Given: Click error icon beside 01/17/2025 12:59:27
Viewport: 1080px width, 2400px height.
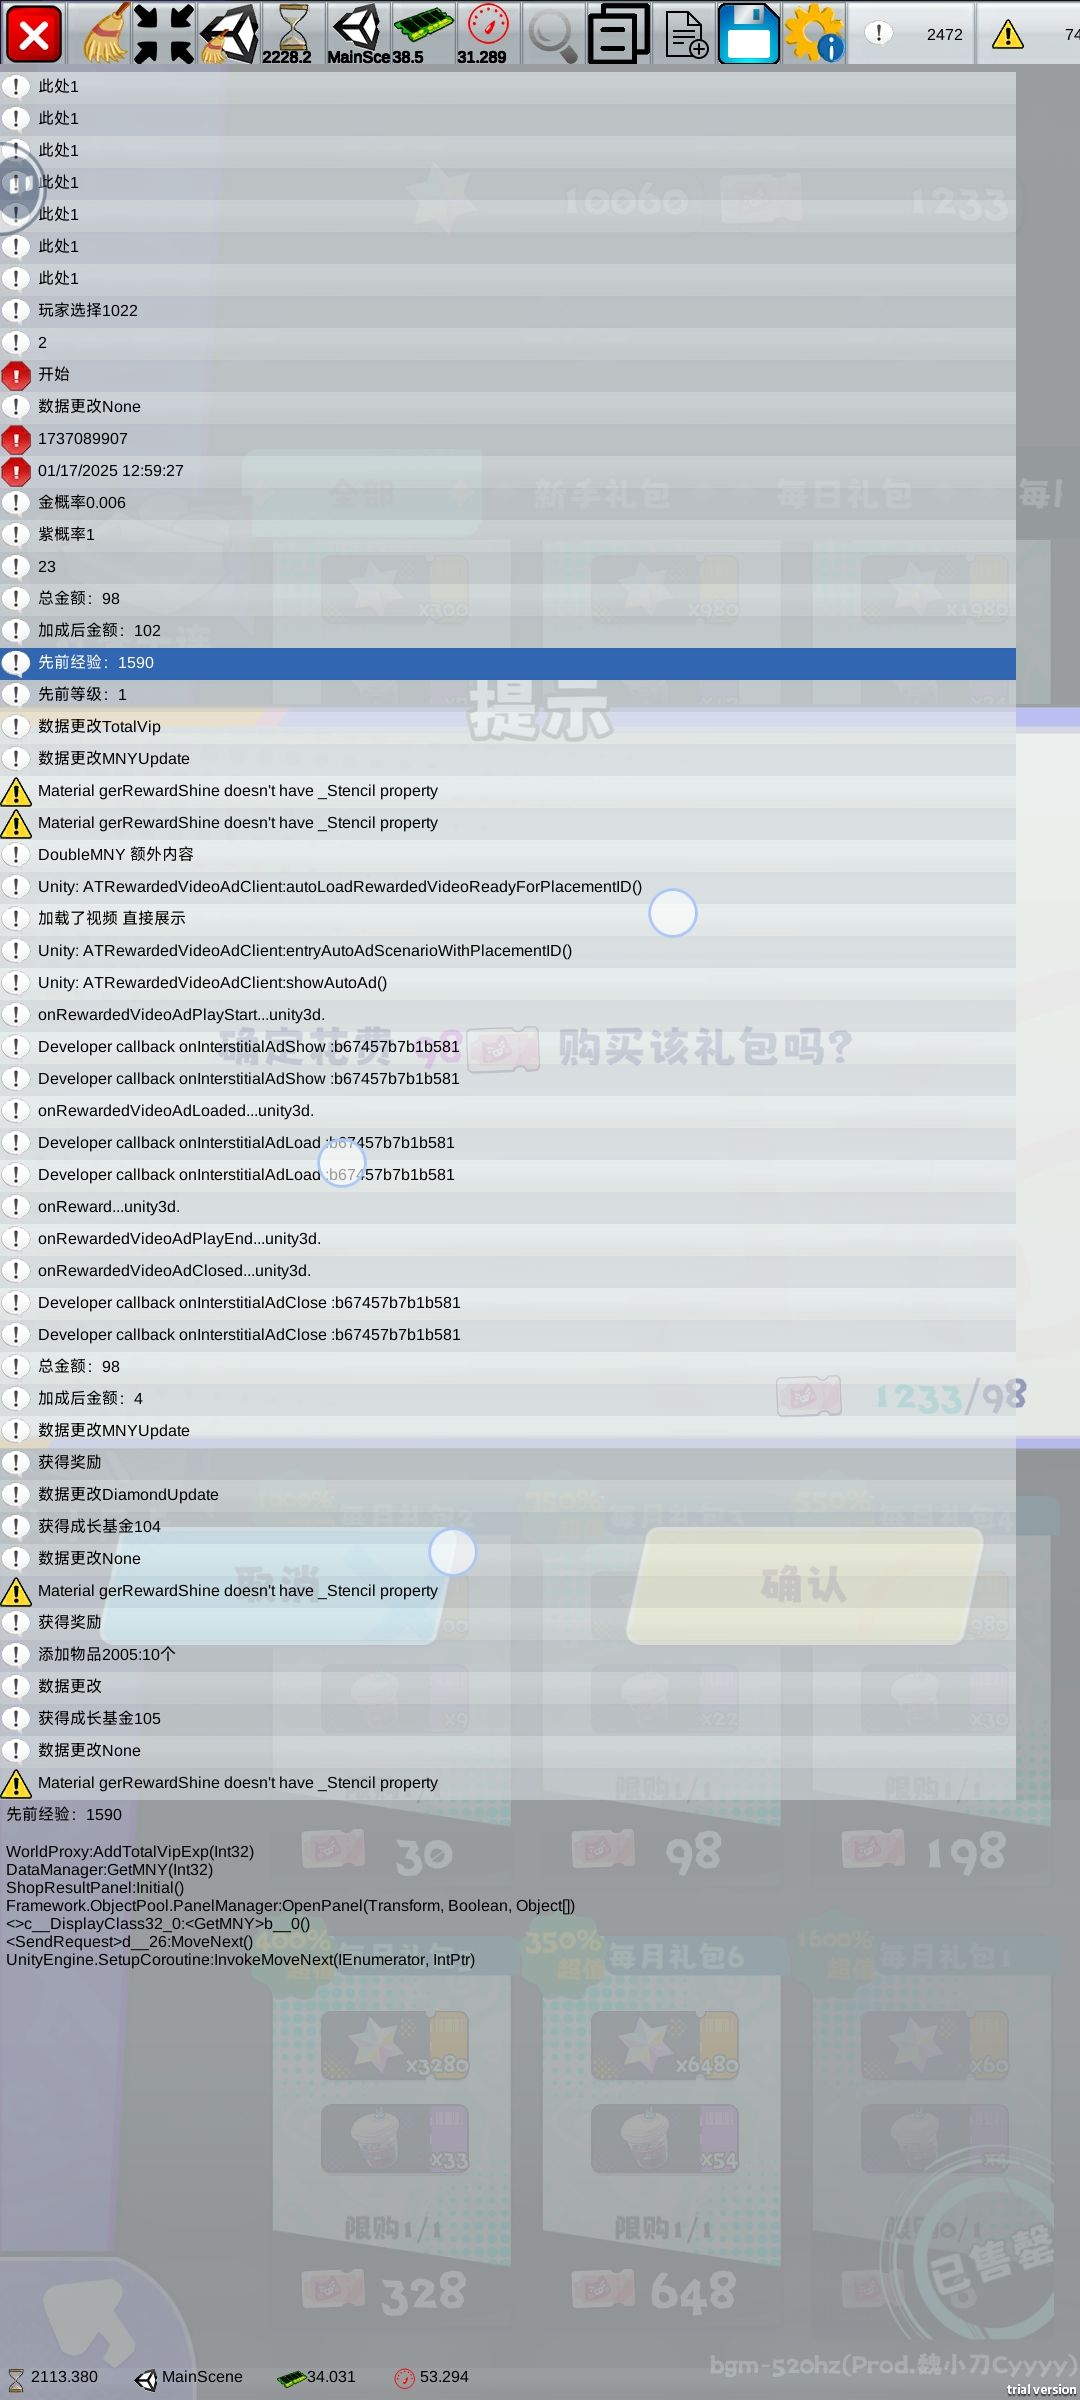Looking at the screenshot, I should [16, 471].
